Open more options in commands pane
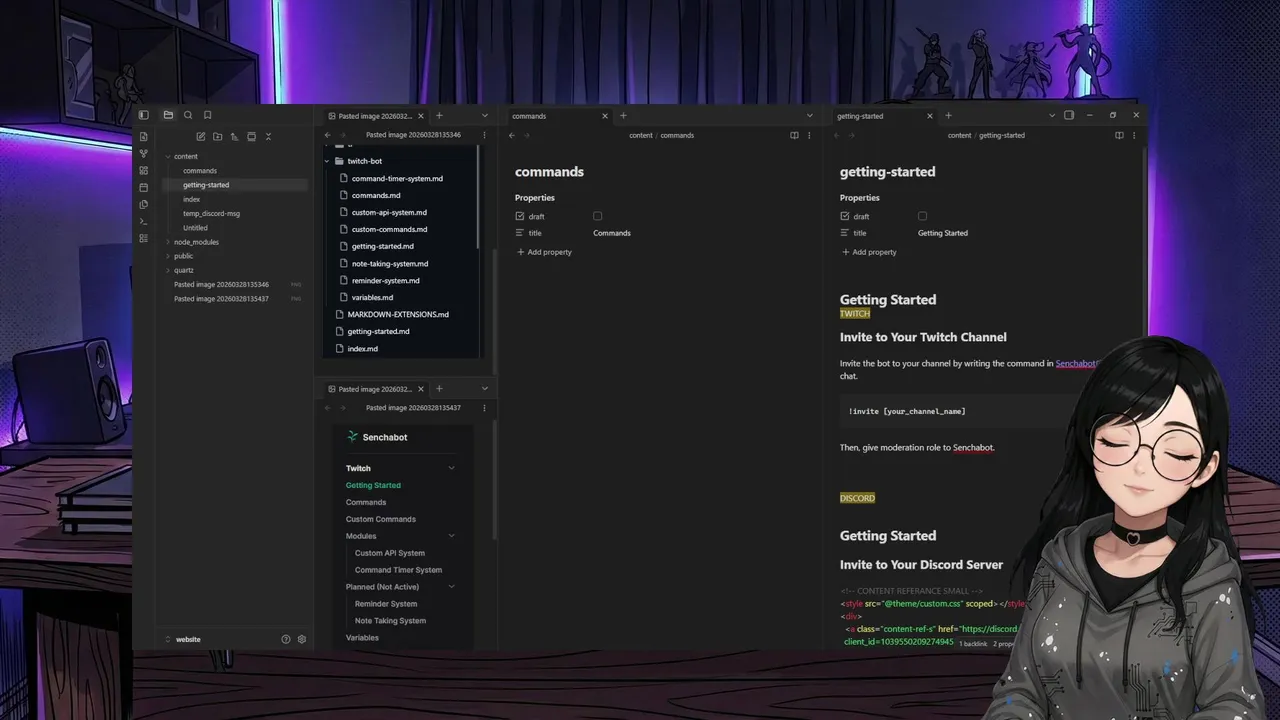The image size is (1280, 720). point(809,135)
